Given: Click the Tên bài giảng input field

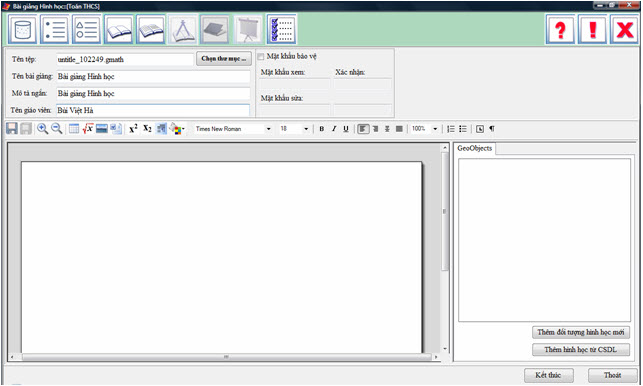Looking at the screenshot, I should (x=153, y=76).
